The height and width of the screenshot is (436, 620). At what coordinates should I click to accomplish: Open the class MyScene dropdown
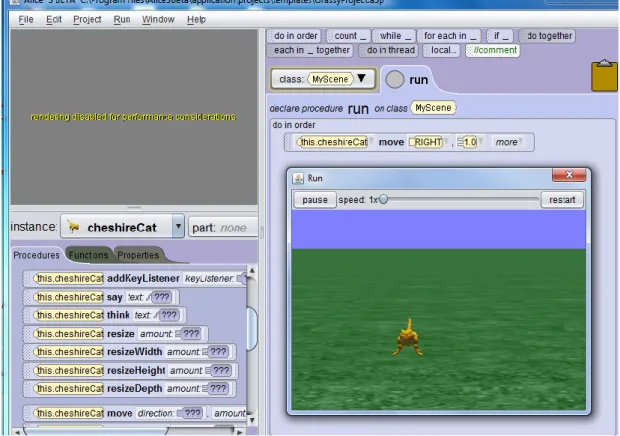click(x=361, y=78)
